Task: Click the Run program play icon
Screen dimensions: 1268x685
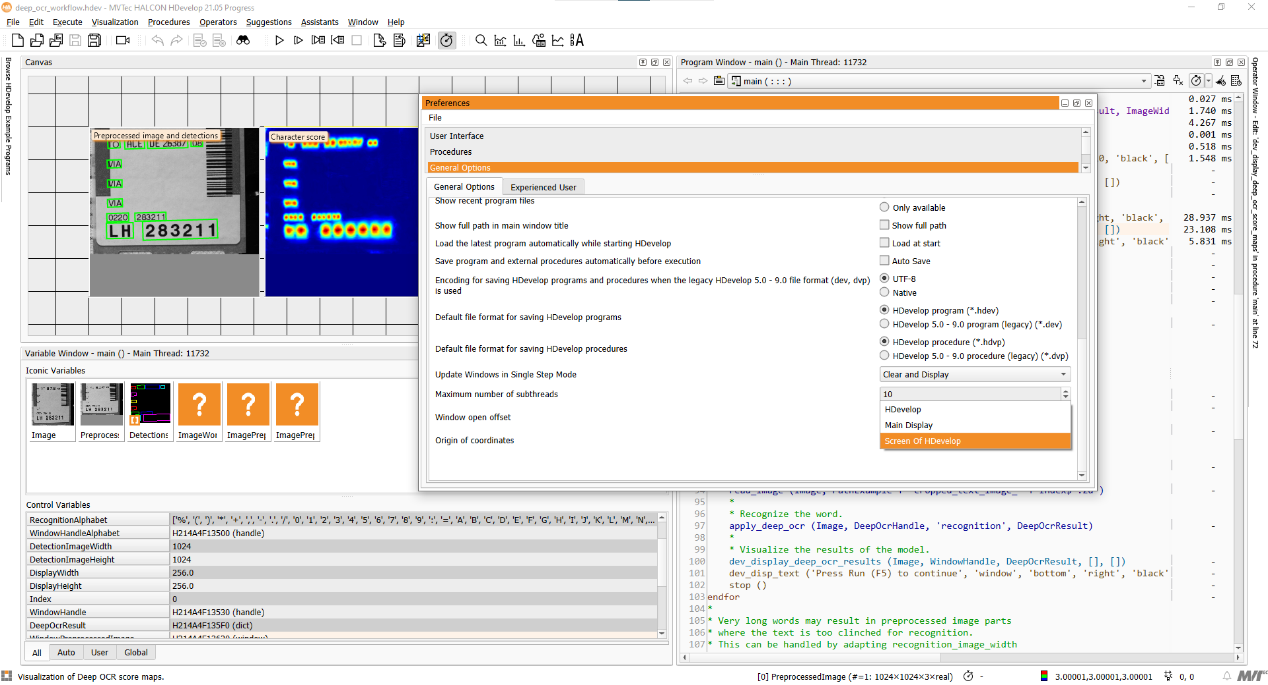Action: [x=279, y=40]
